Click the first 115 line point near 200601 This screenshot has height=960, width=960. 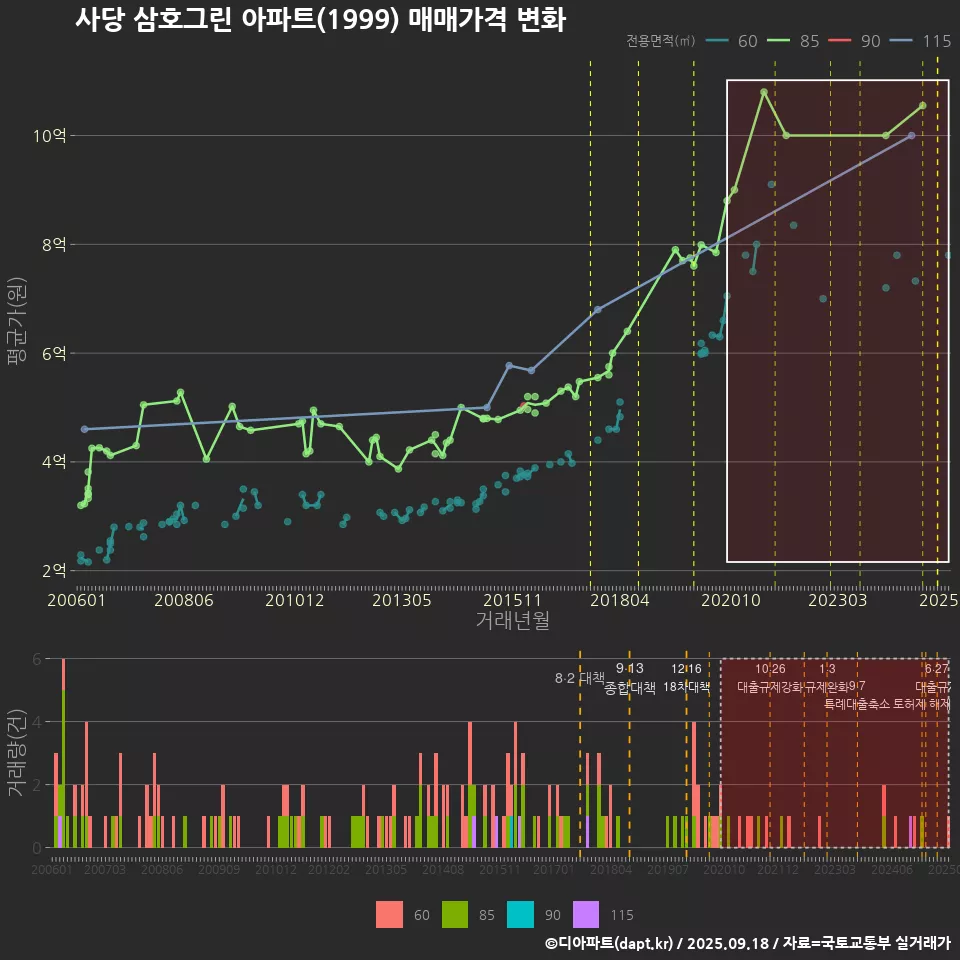click(84, 429)
